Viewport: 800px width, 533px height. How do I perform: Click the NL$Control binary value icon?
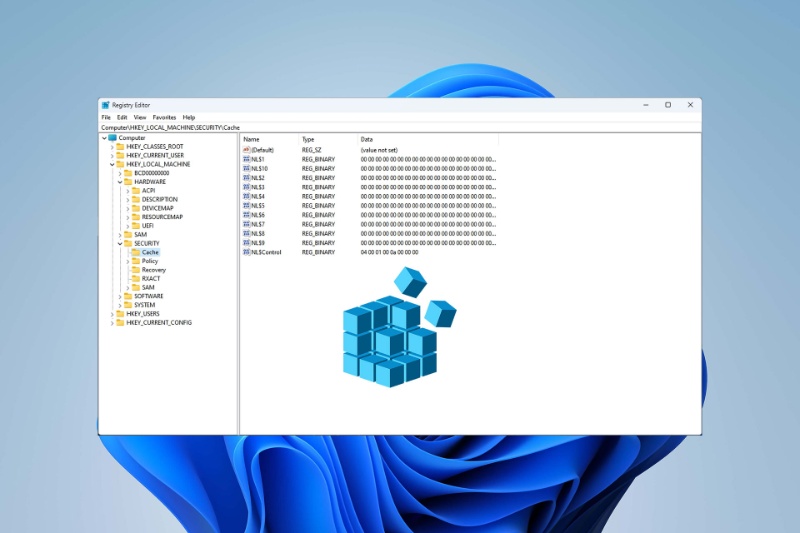tap(246, 252)
